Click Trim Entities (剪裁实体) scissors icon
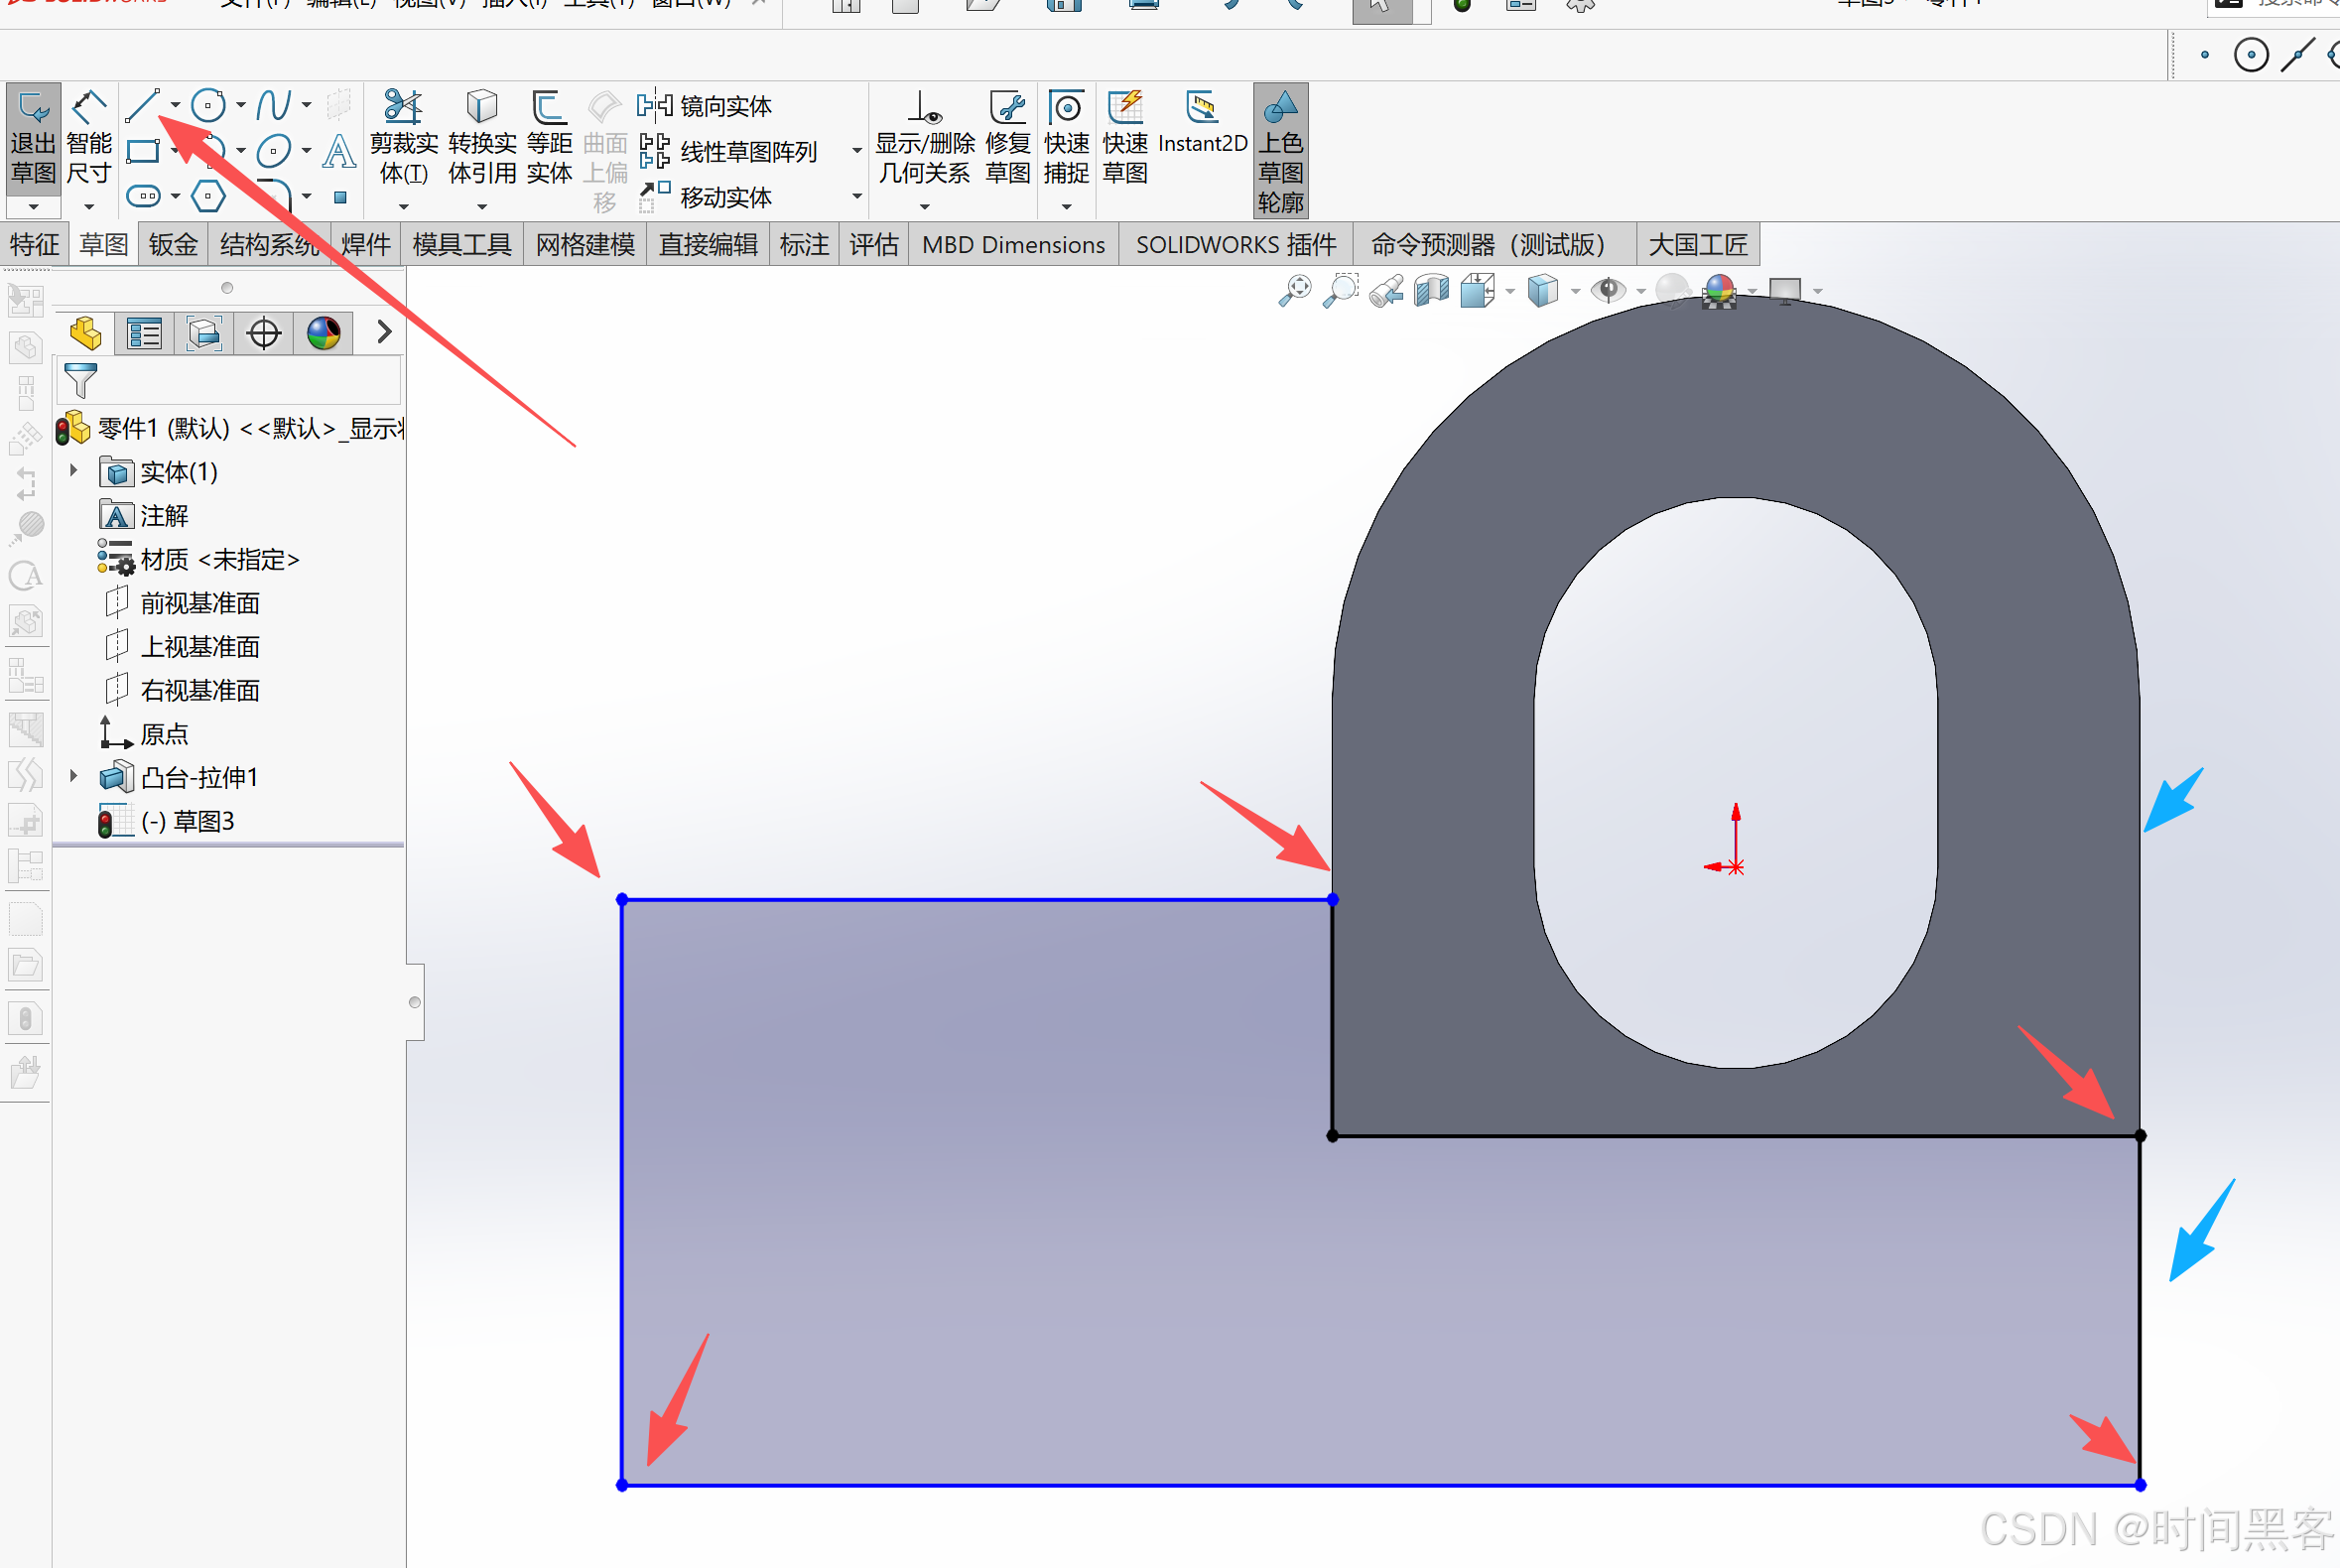The width and height of the screenshot is (2340, 1568). [403, 107]
